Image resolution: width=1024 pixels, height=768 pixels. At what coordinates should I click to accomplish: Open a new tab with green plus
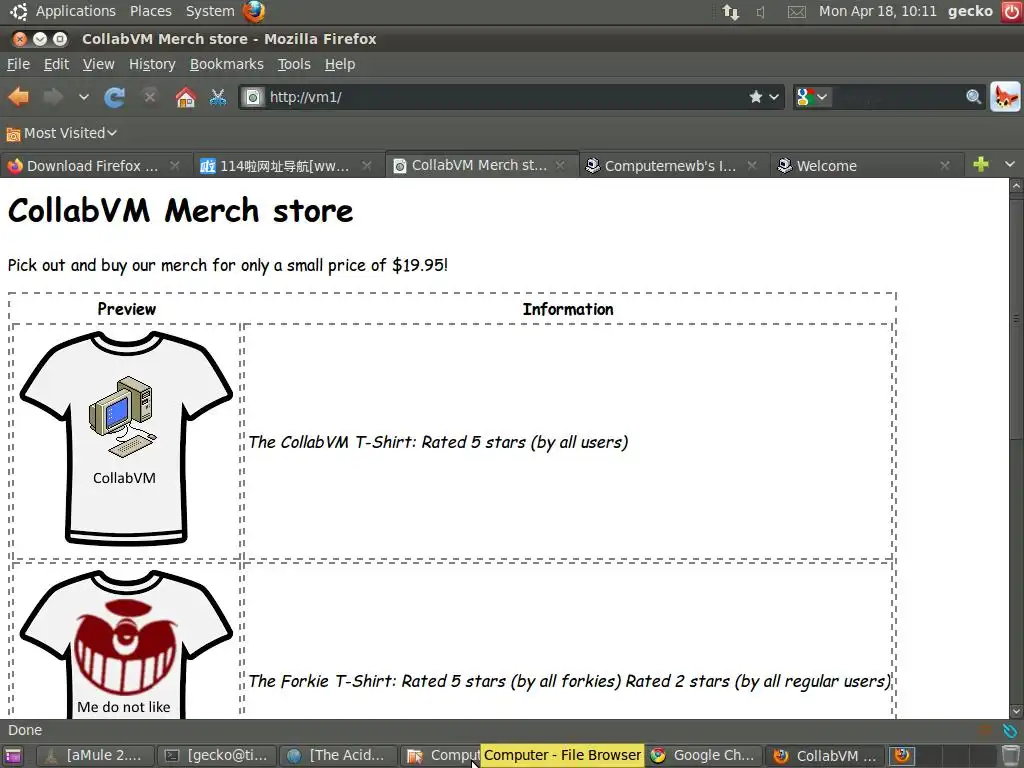981,165
